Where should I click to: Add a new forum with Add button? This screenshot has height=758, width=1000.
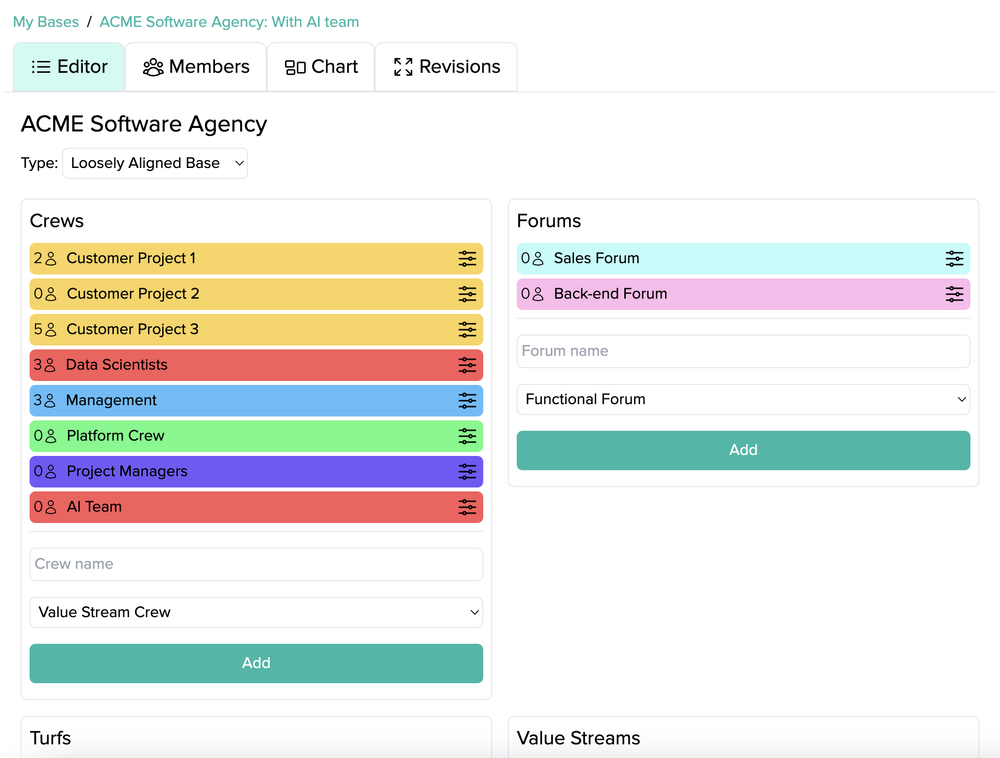(743, 450)
